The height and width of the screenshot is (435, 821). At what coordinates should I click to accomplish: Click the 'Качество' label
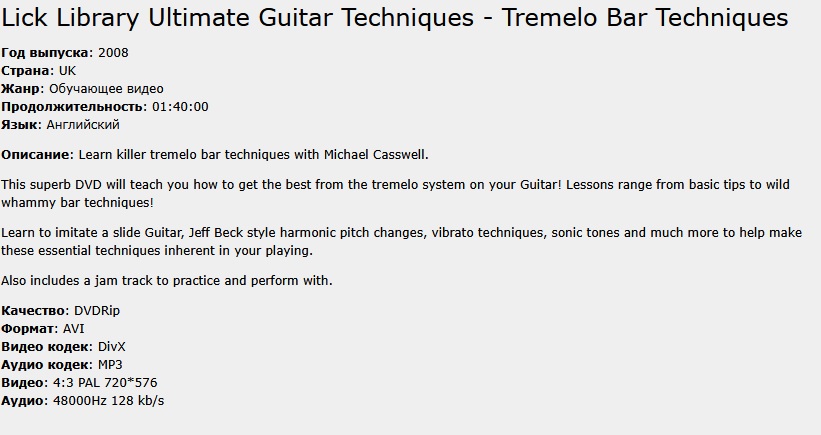(x=34, y=311)
